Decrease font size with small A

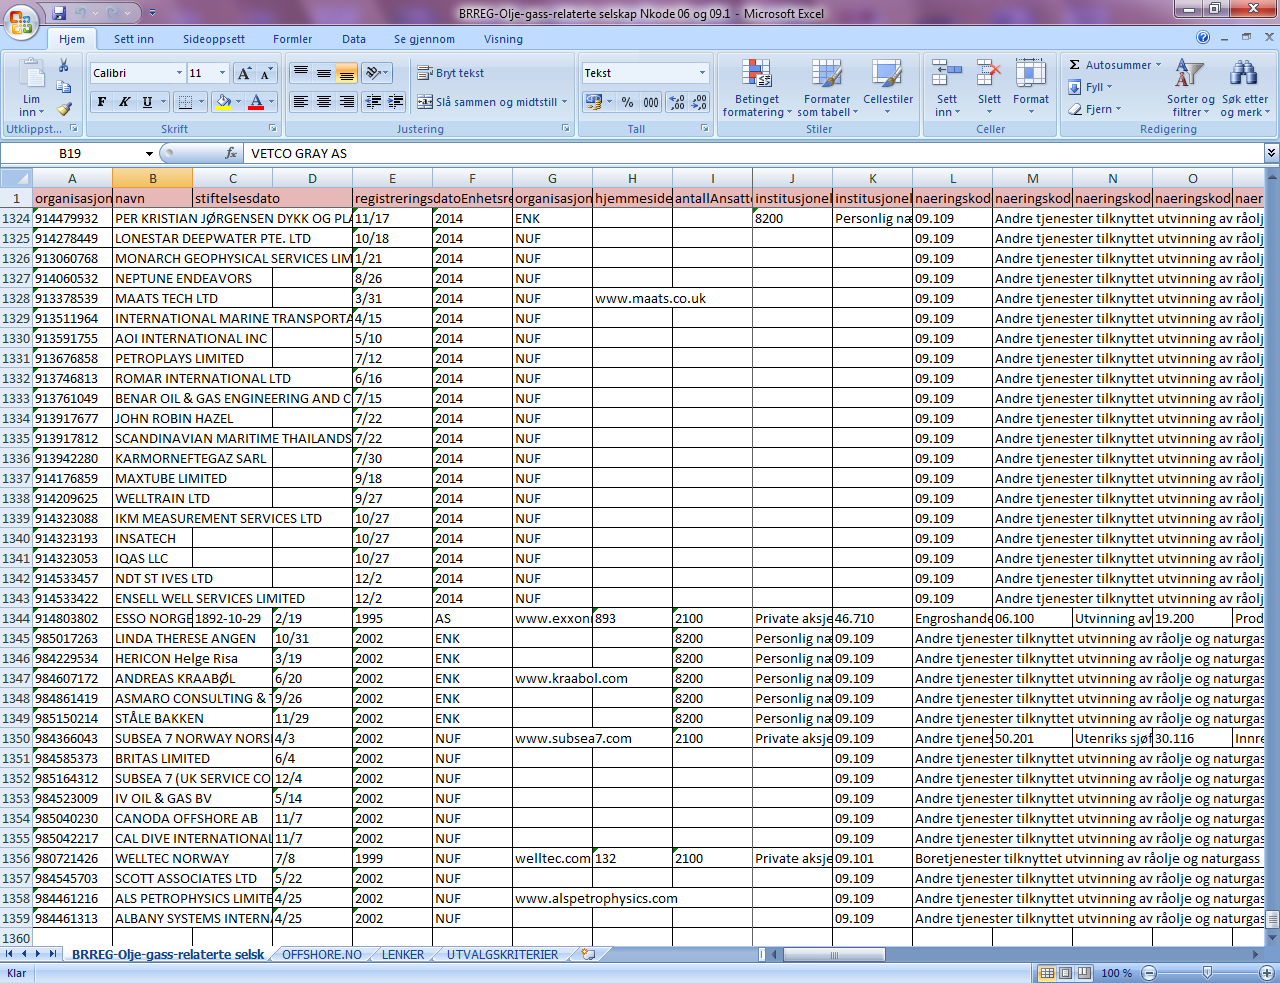point(266,73)
